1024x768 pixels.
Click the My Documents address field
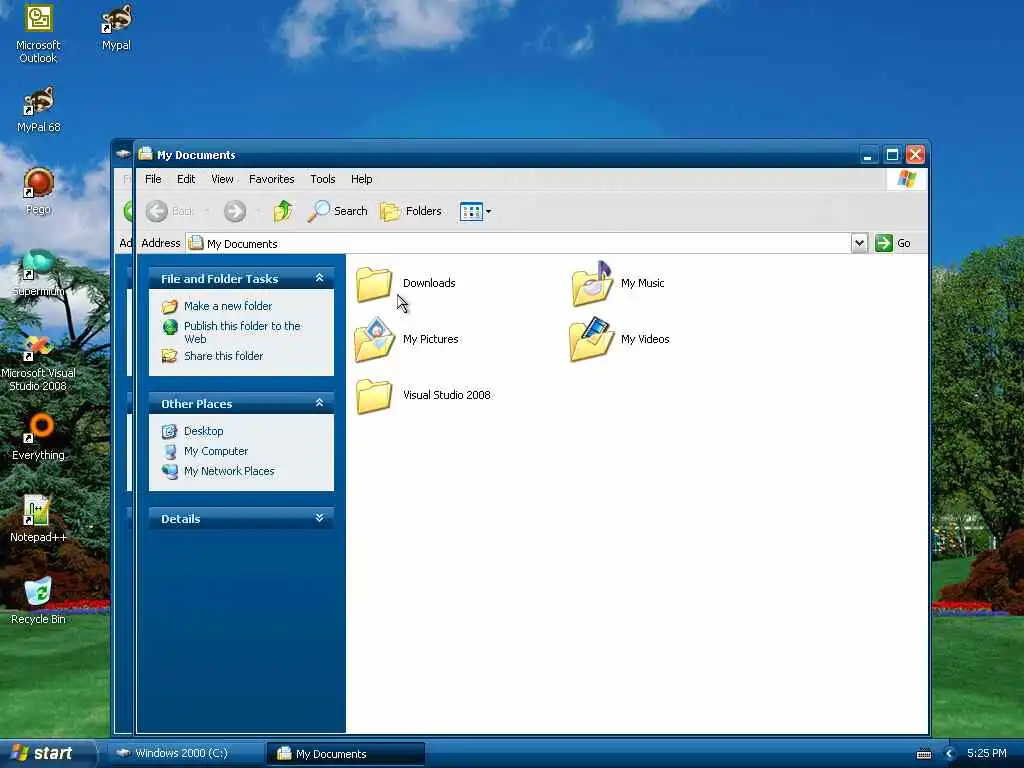click(x=519, y=243)
